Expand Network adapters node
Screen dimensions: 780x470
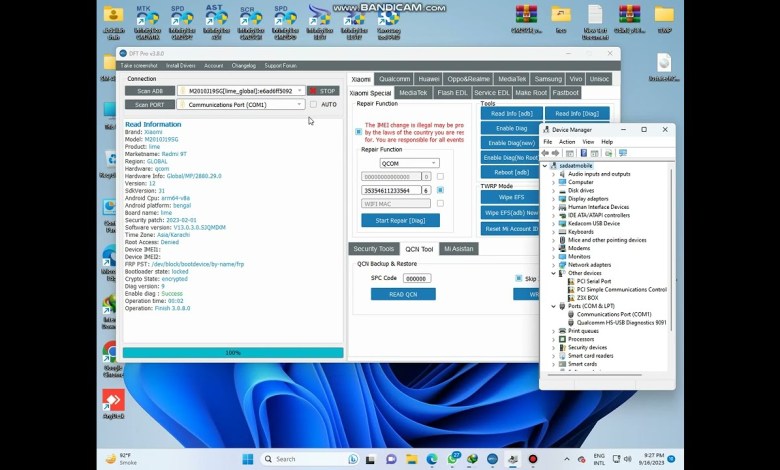pyautogui.click(x=553, y=265)
